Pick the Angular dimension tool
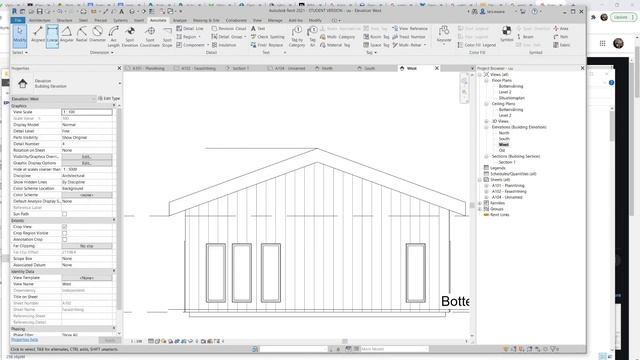The image size is (640, 360). tap(67, 34)
